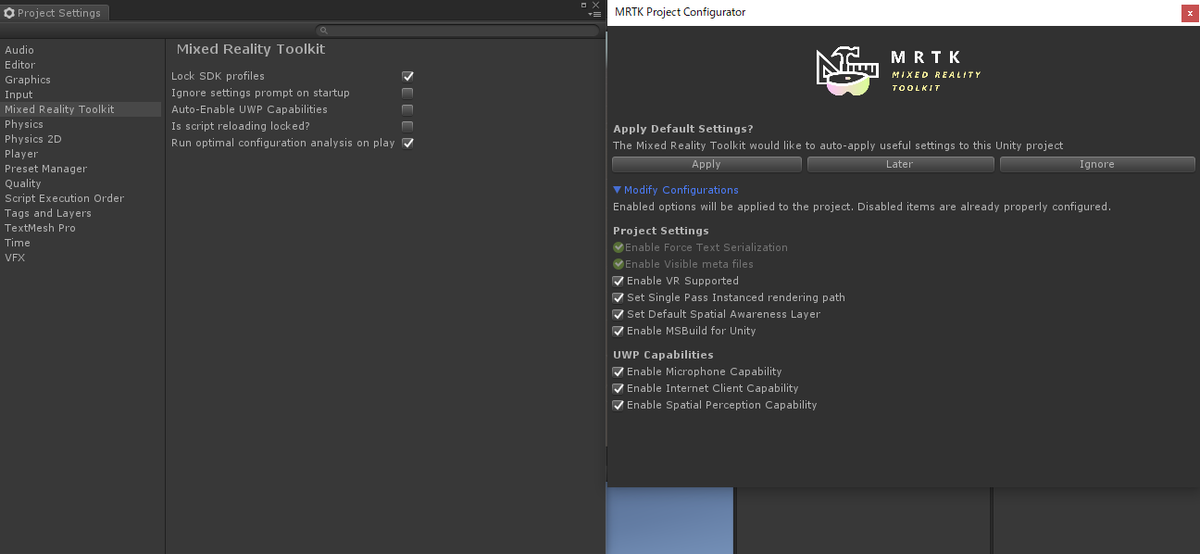Select Mixed Reality Toolkit category

80,109
